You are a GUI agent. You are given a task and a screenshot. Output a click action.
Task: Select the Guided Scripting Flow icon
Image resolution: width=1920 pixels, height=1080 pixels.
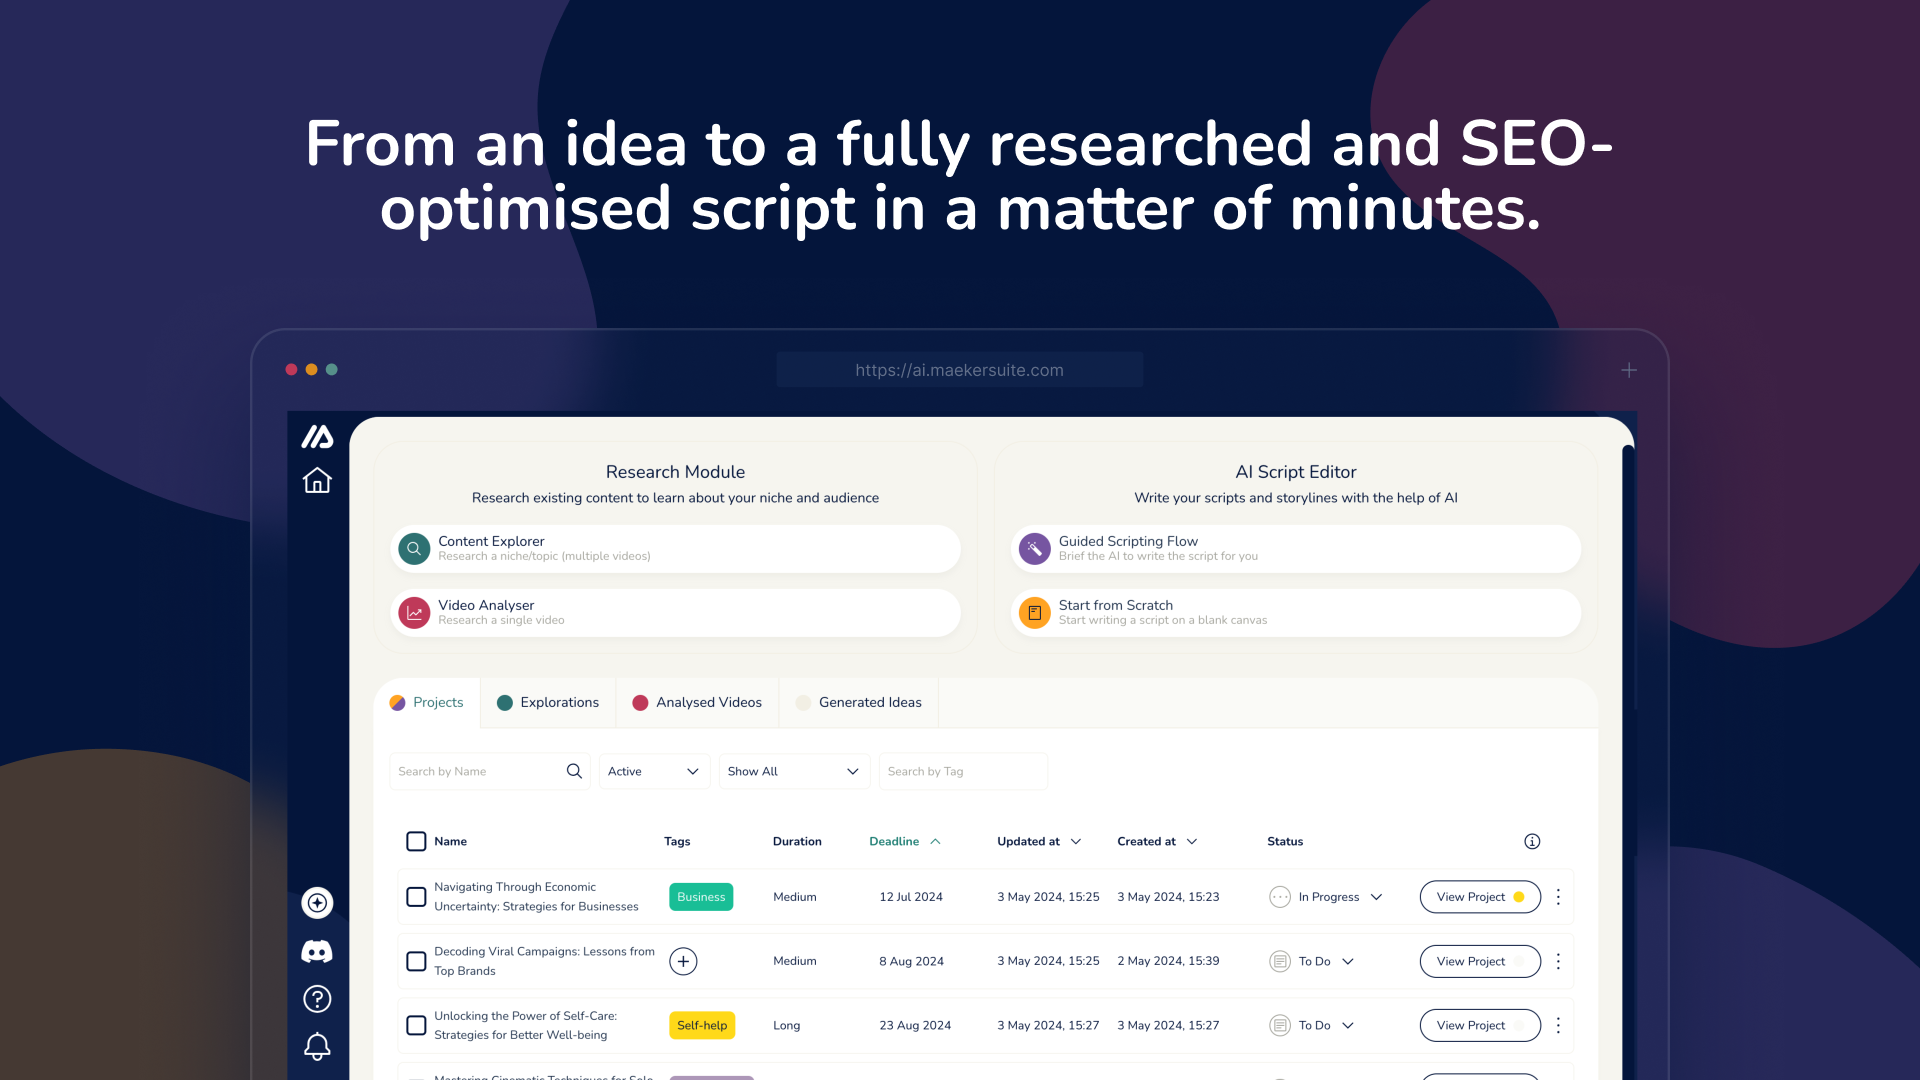point(1034,547)
